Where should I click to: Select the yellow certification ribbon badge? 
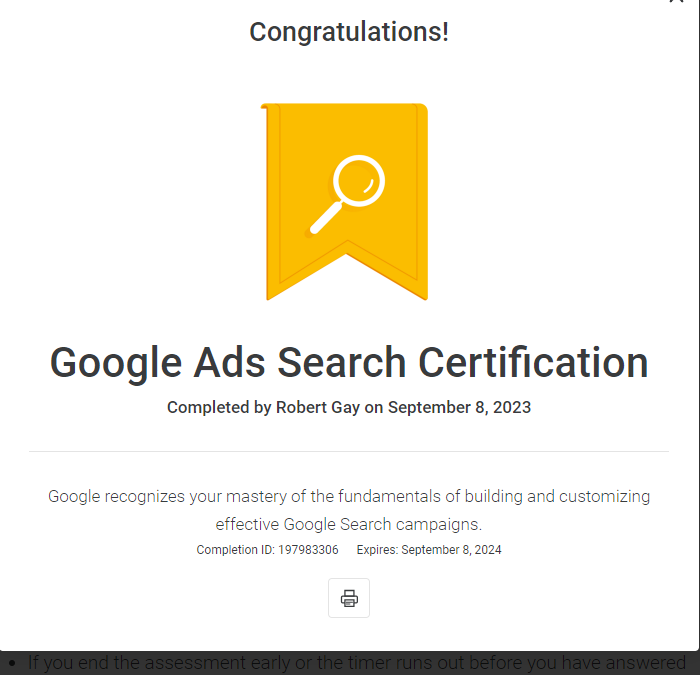point(344,201)
